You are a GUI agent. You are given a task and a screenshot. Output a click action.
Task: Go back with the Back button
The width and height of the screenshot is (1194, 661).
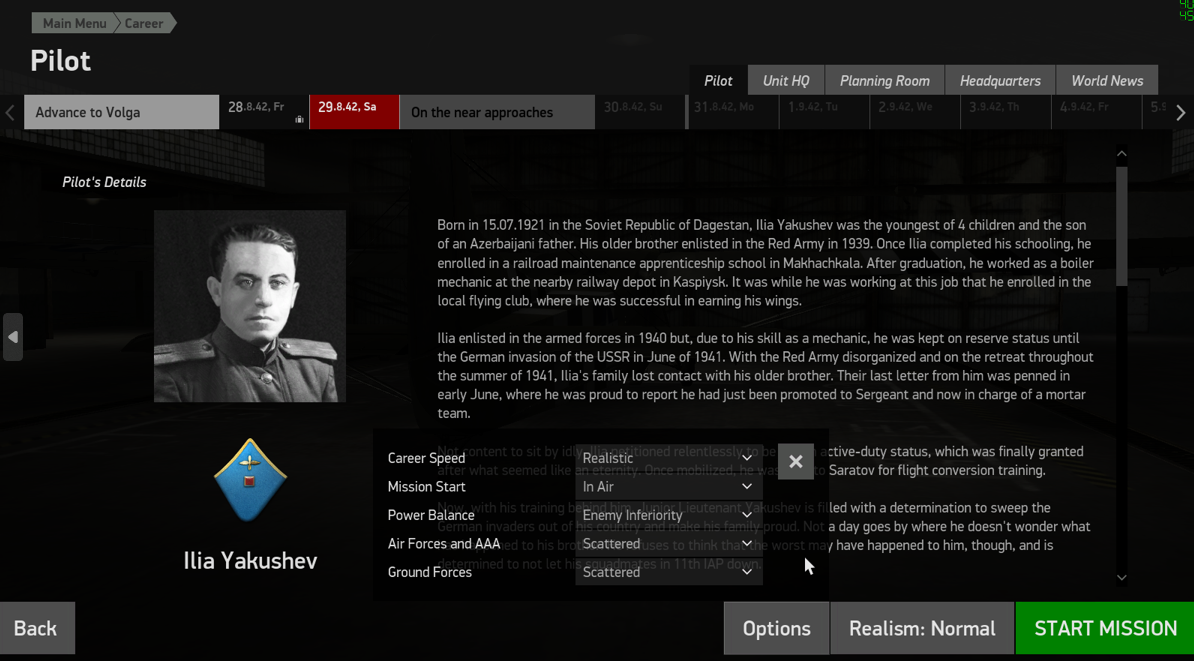coord(37,628)
